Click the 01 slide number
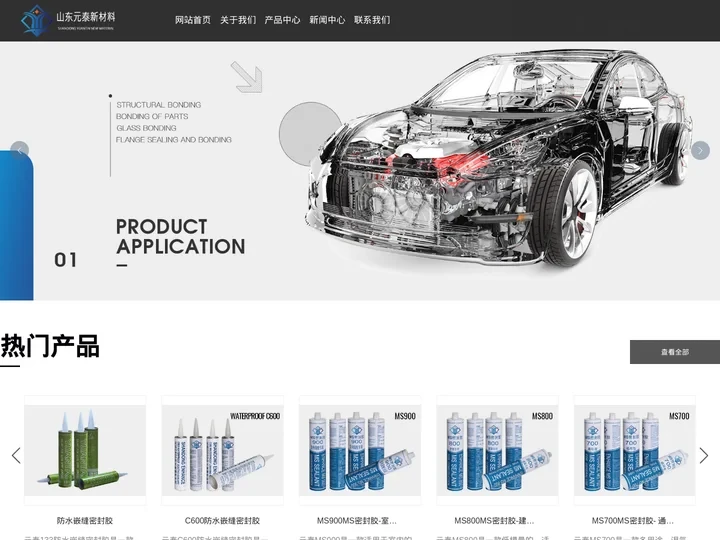 tap(66, 260)
